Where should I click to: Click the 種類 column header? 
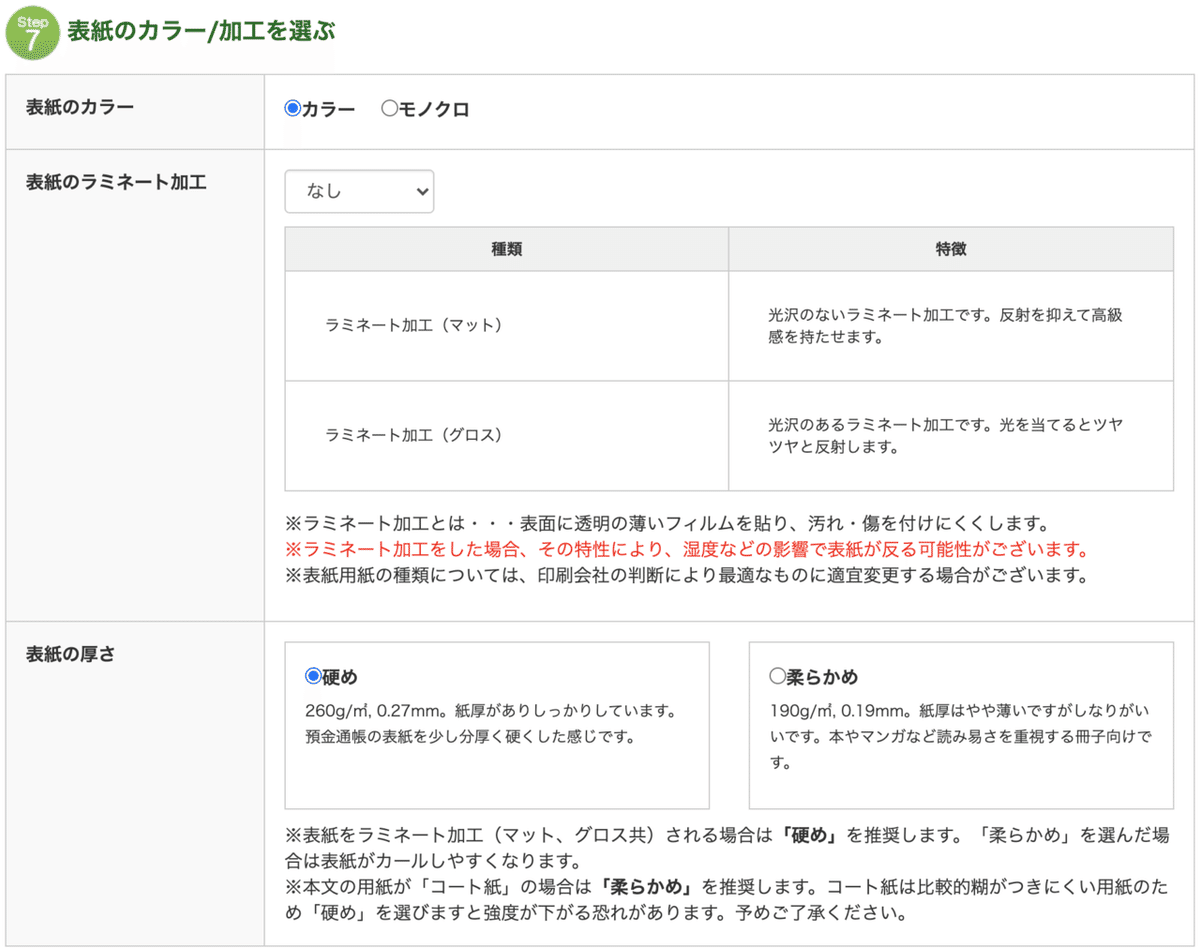505,249
